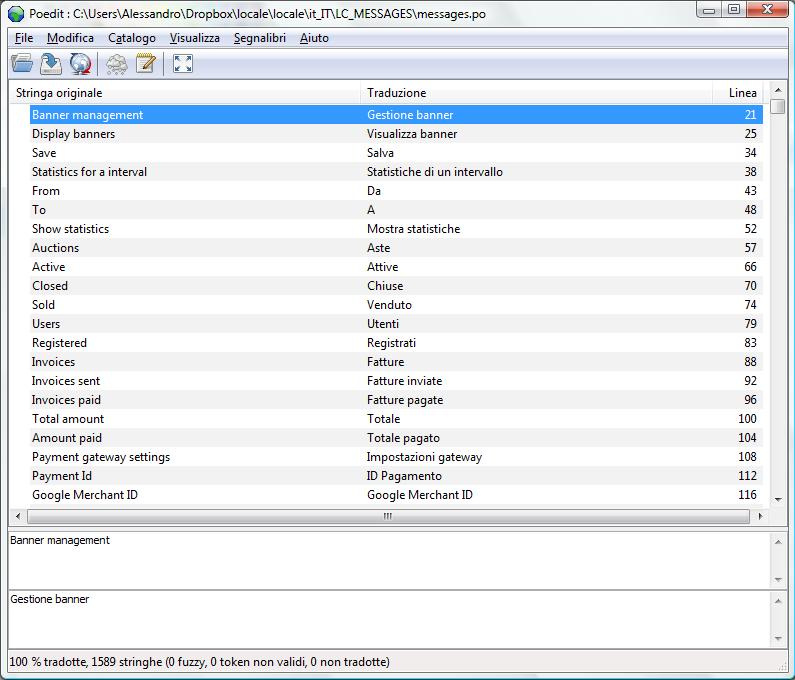The height and width of the screenshot is (680, 795).
Task: Open the Catalogo menu
Action: click(132, 38)
